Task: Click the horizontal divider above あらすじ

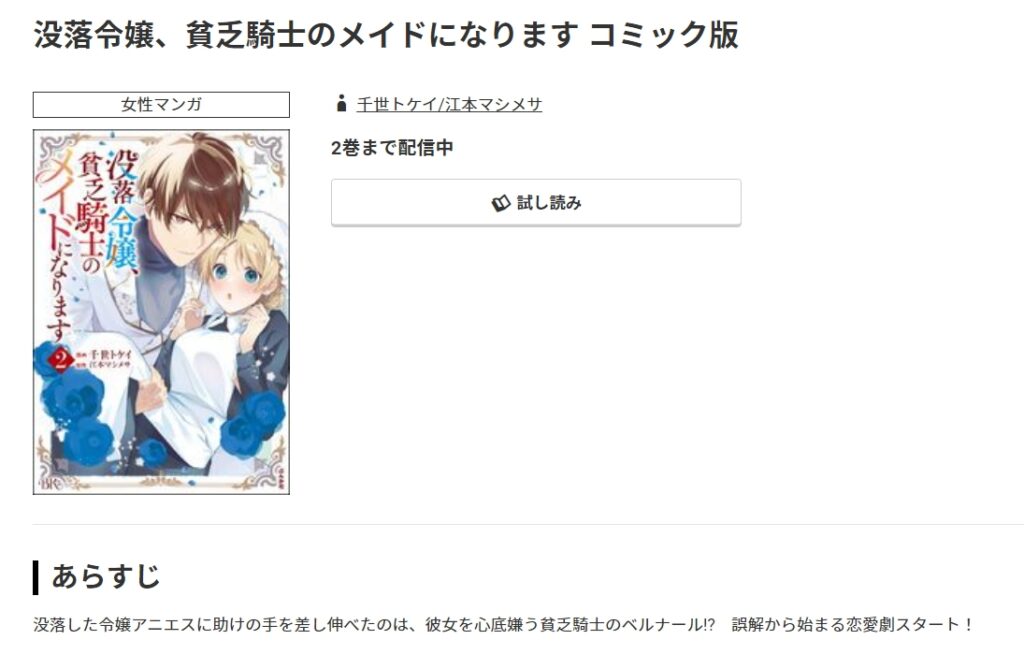Action: (528, 524)
